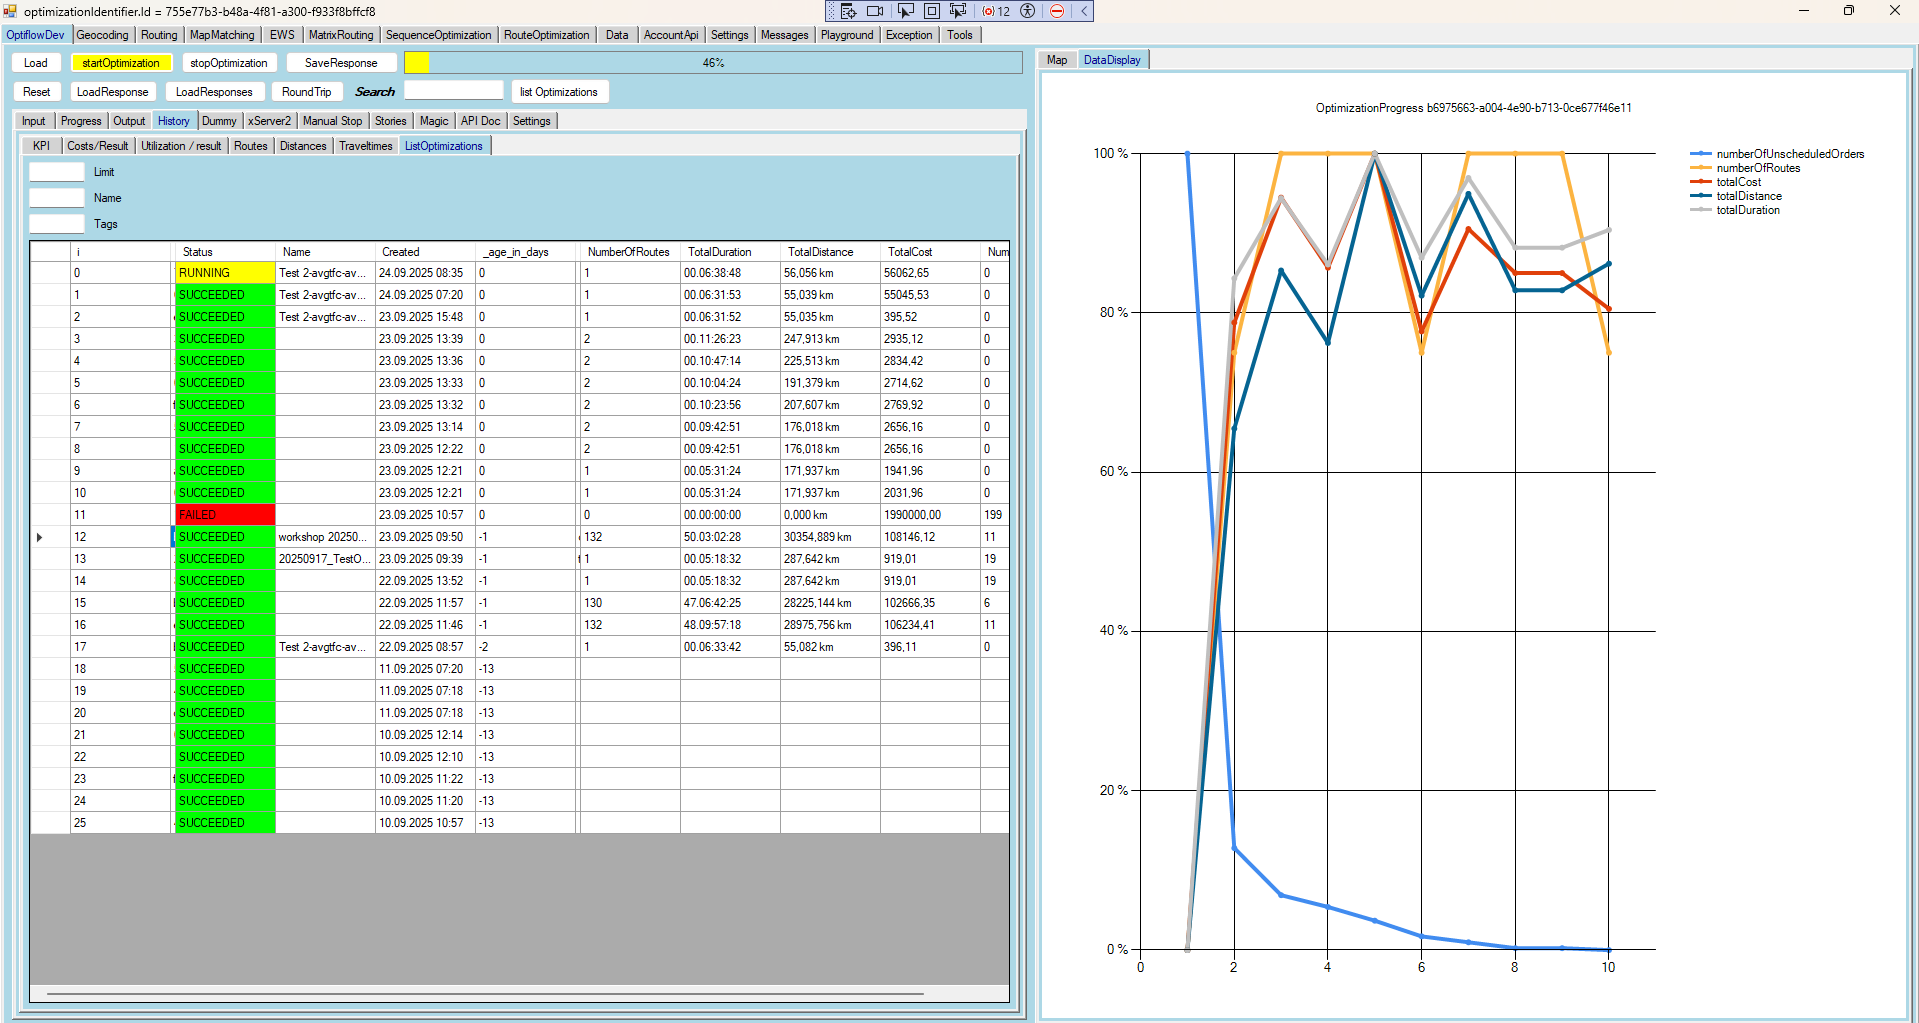The height and width of the screenshot is (1023, 1919).
Task: Activate the select element cursor icon
Action: point(905,11)
